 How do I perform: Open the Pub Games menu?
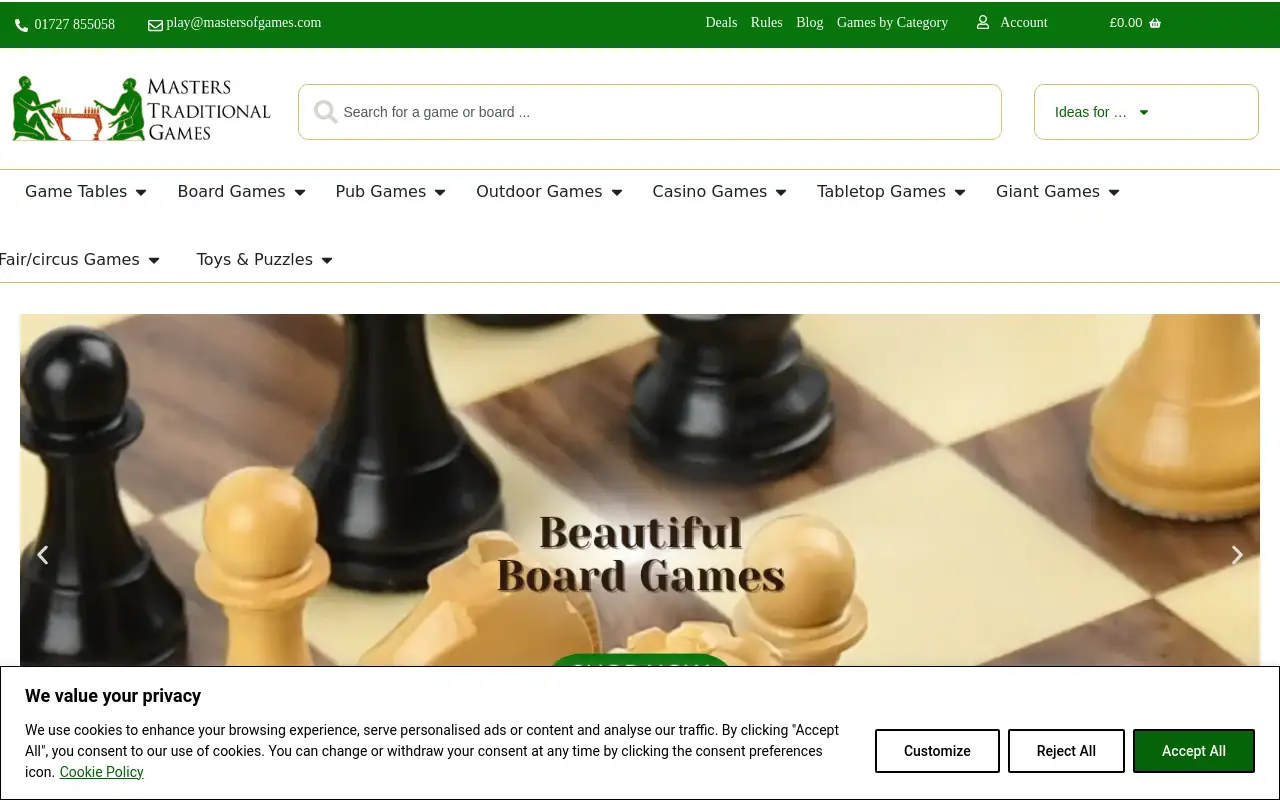[x=381, y=191]
